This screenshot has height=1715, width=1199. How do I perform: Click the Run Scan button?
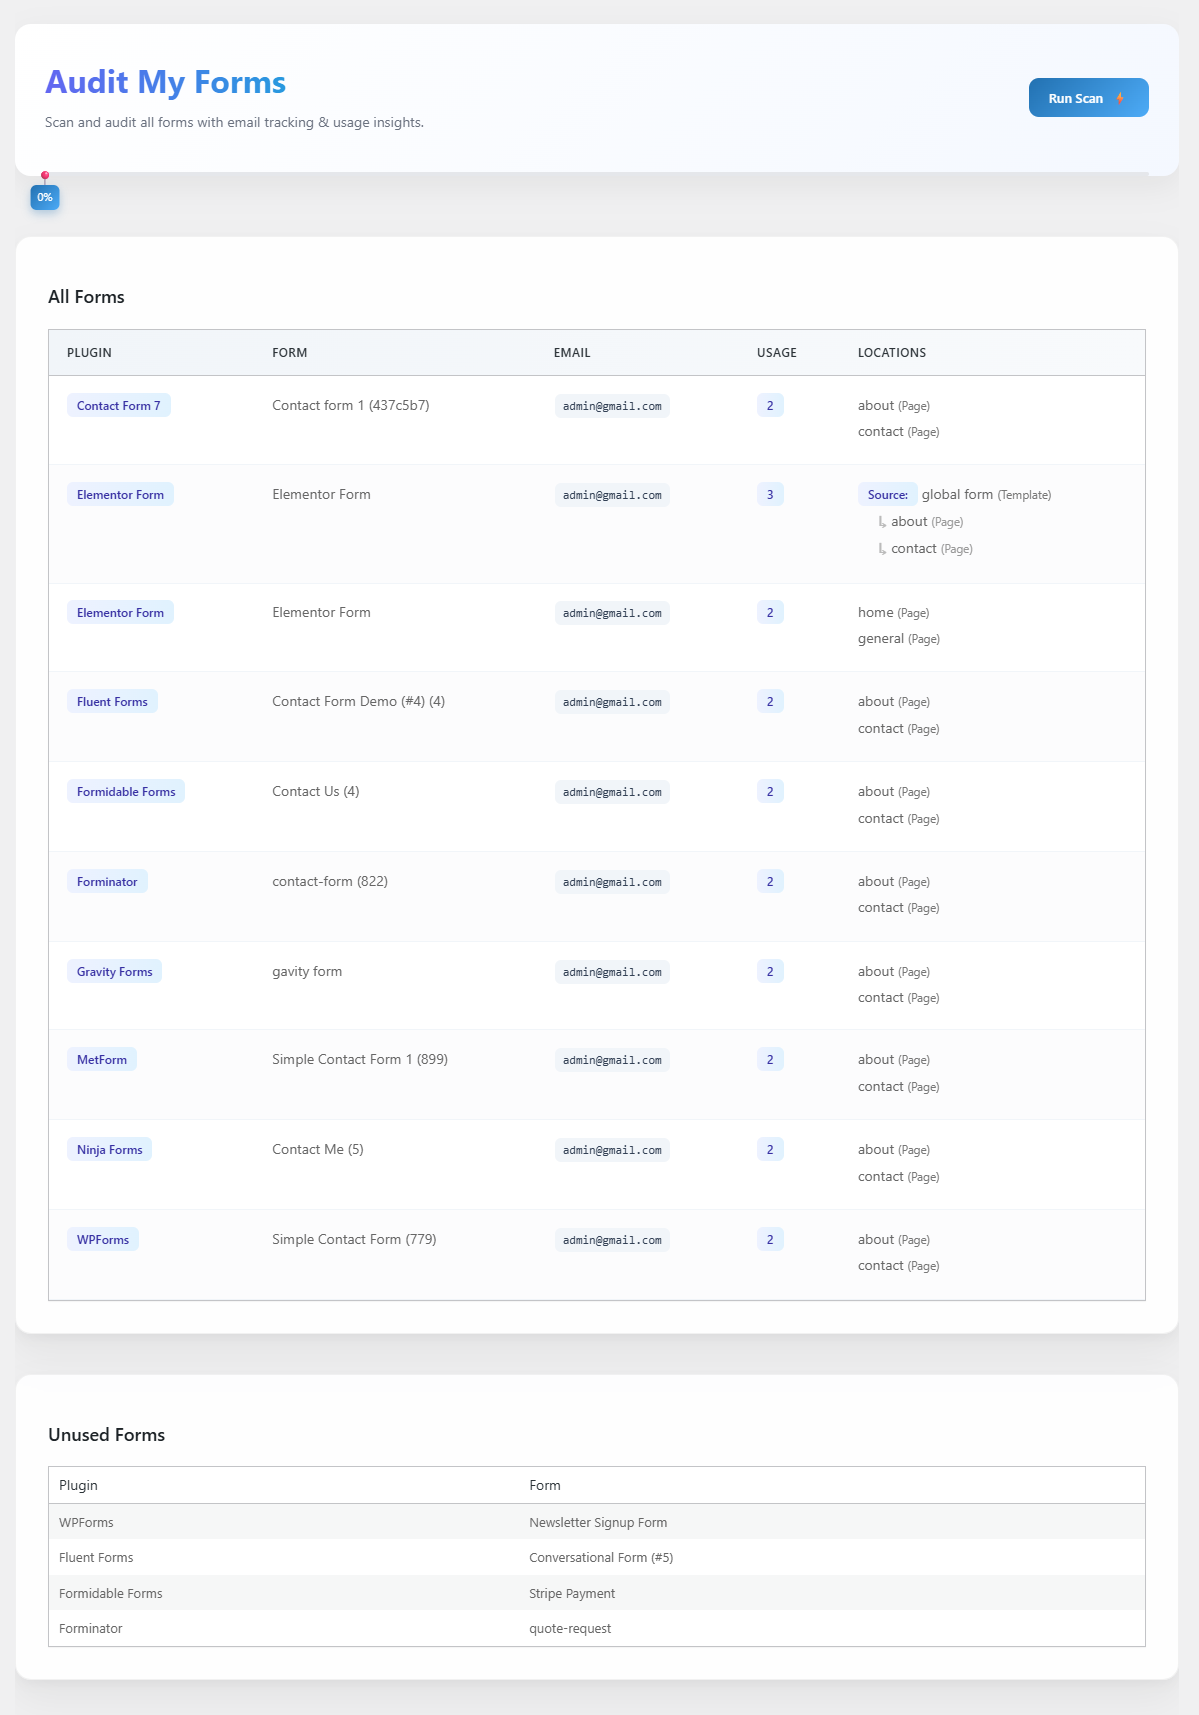click(x=1088, y=98)
